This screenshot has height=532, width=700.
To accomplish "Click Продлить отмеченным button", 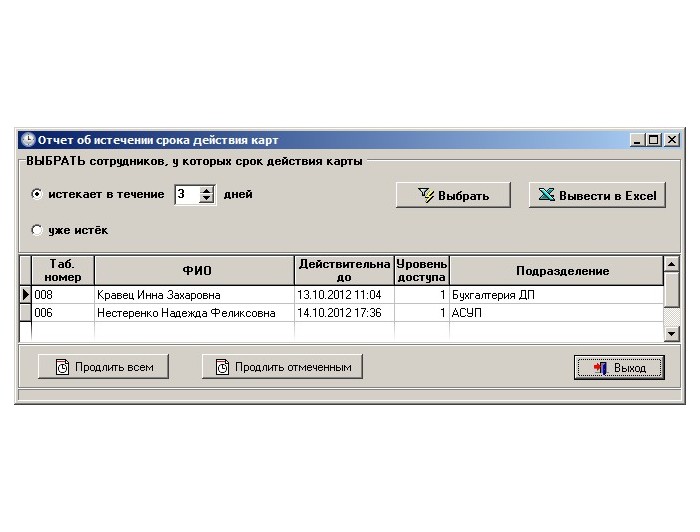I will click(x=282, y=367).
